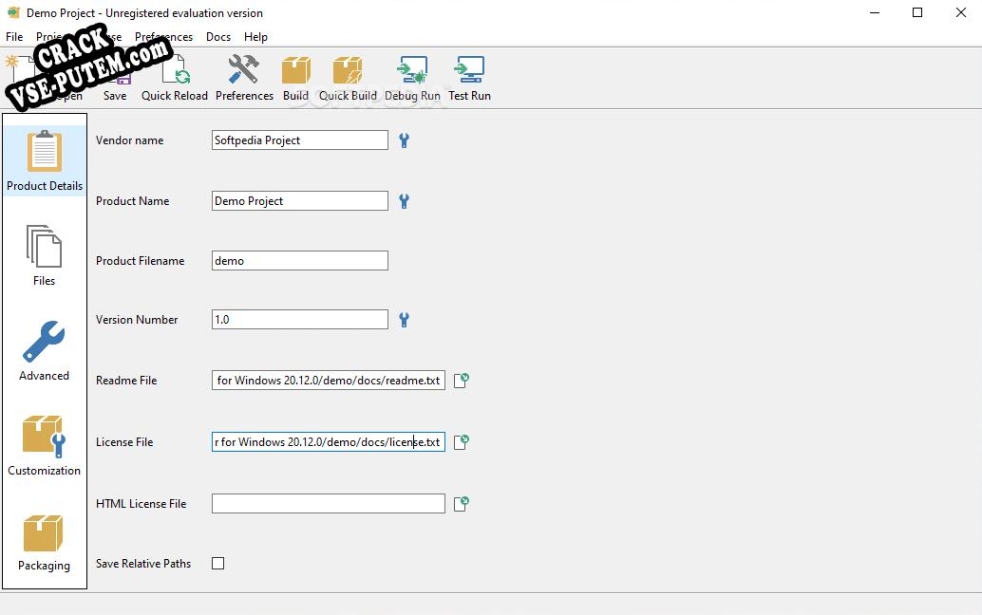Image resolution: width=982 pixels, height=615 pixels.
Task: Open the Customization sidebar section
Action: (44, 445)
